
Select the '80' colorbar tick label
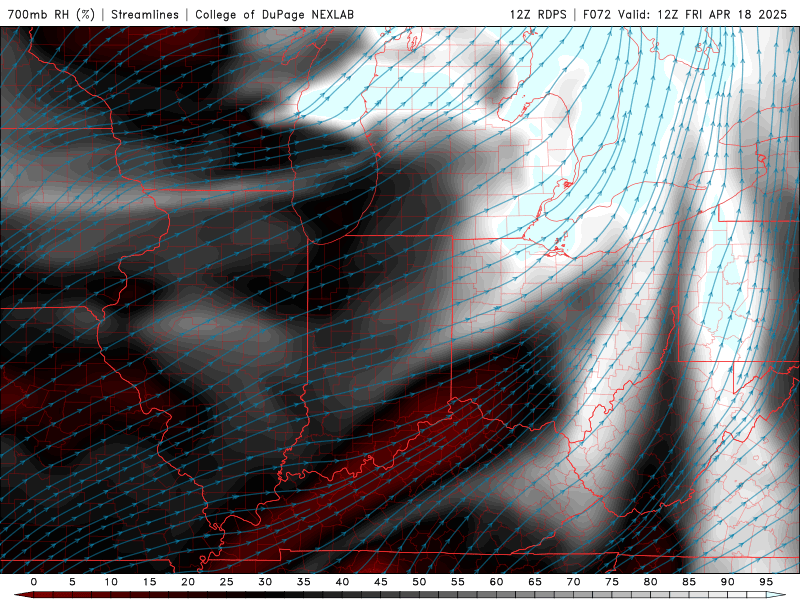(x=650, y=582)
